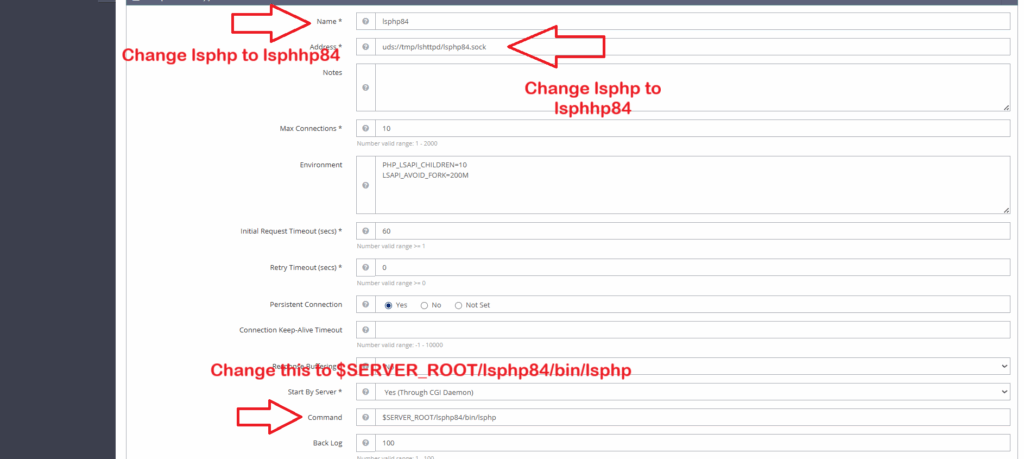Select Yes for Persistent Connection

coord(389,305)
